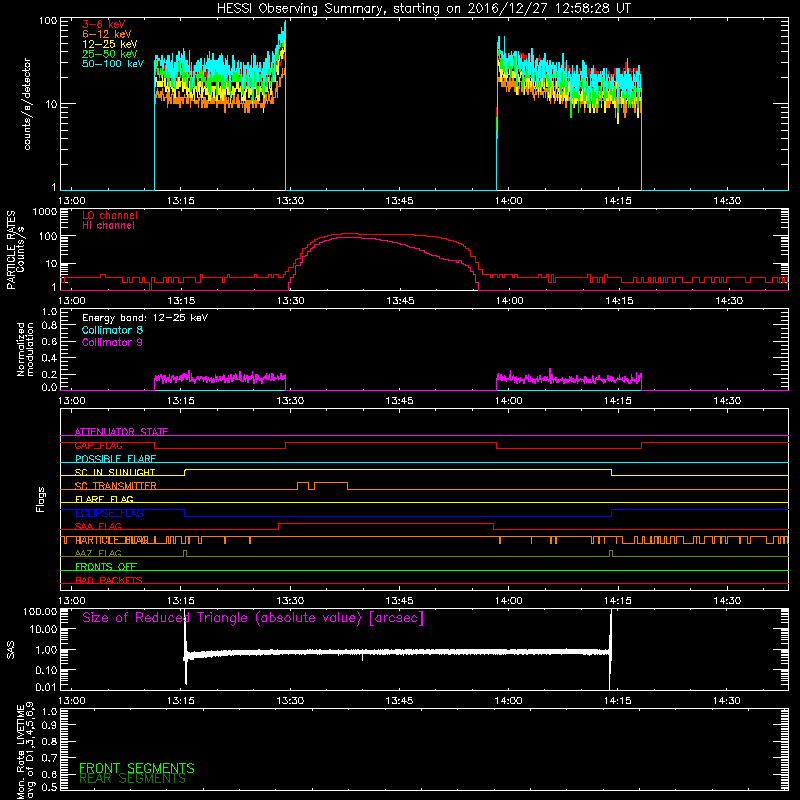Click the raised SAA_FLAG interval segment

[386, 524]
